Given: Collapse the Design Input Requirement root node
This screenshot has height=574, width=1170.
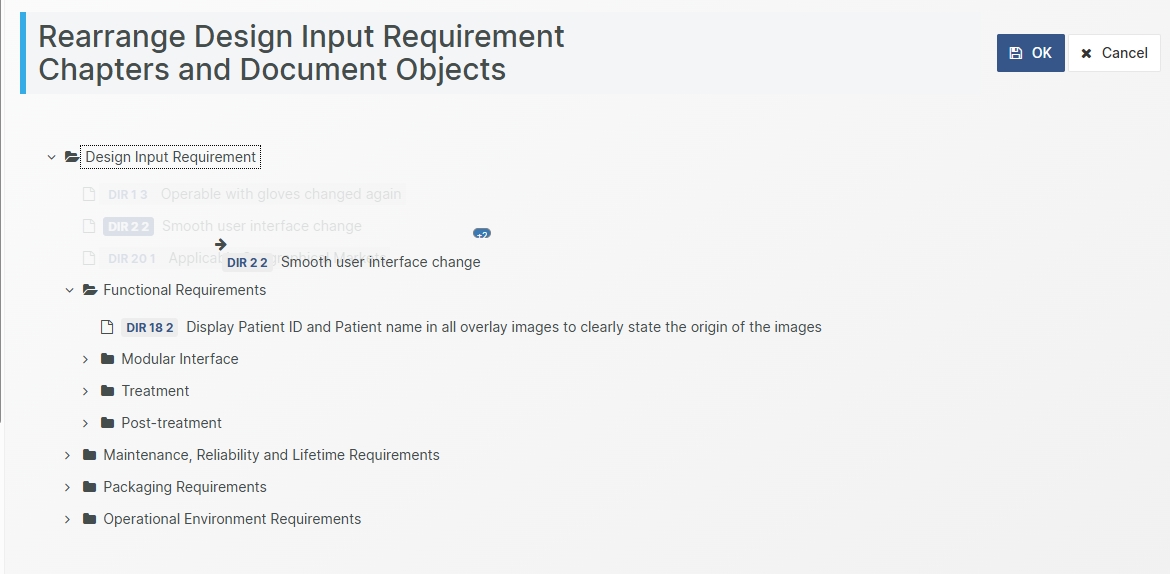Looking at the screenshot, I should [x=52, y=157].
